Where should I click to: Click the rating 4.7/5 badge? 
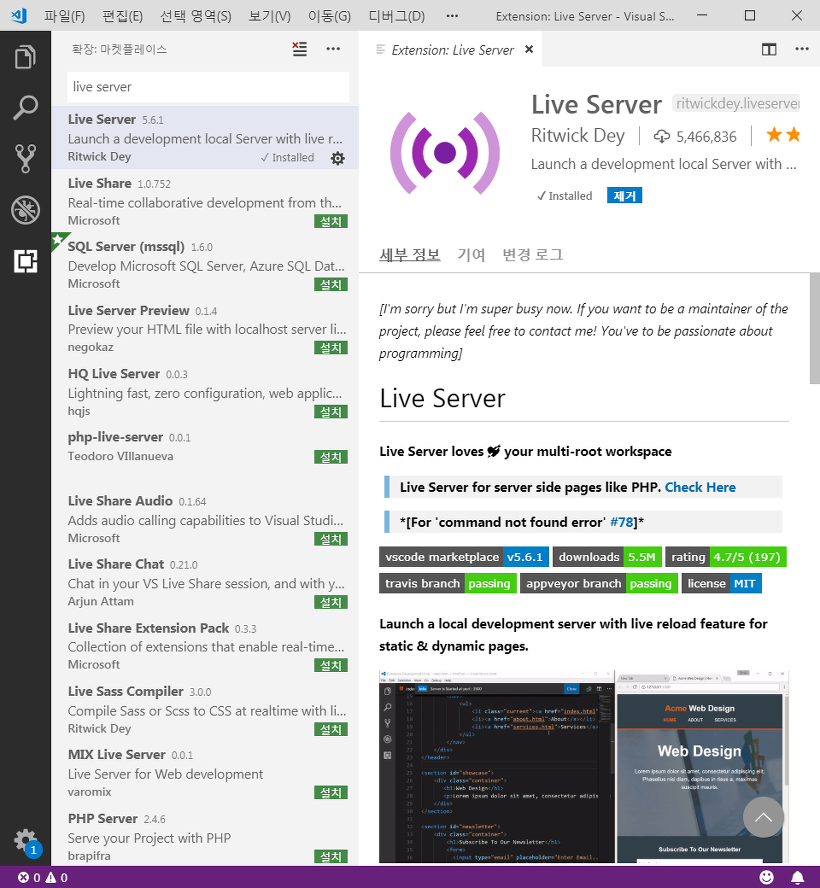pyautogui.click(x=726, y=557)
